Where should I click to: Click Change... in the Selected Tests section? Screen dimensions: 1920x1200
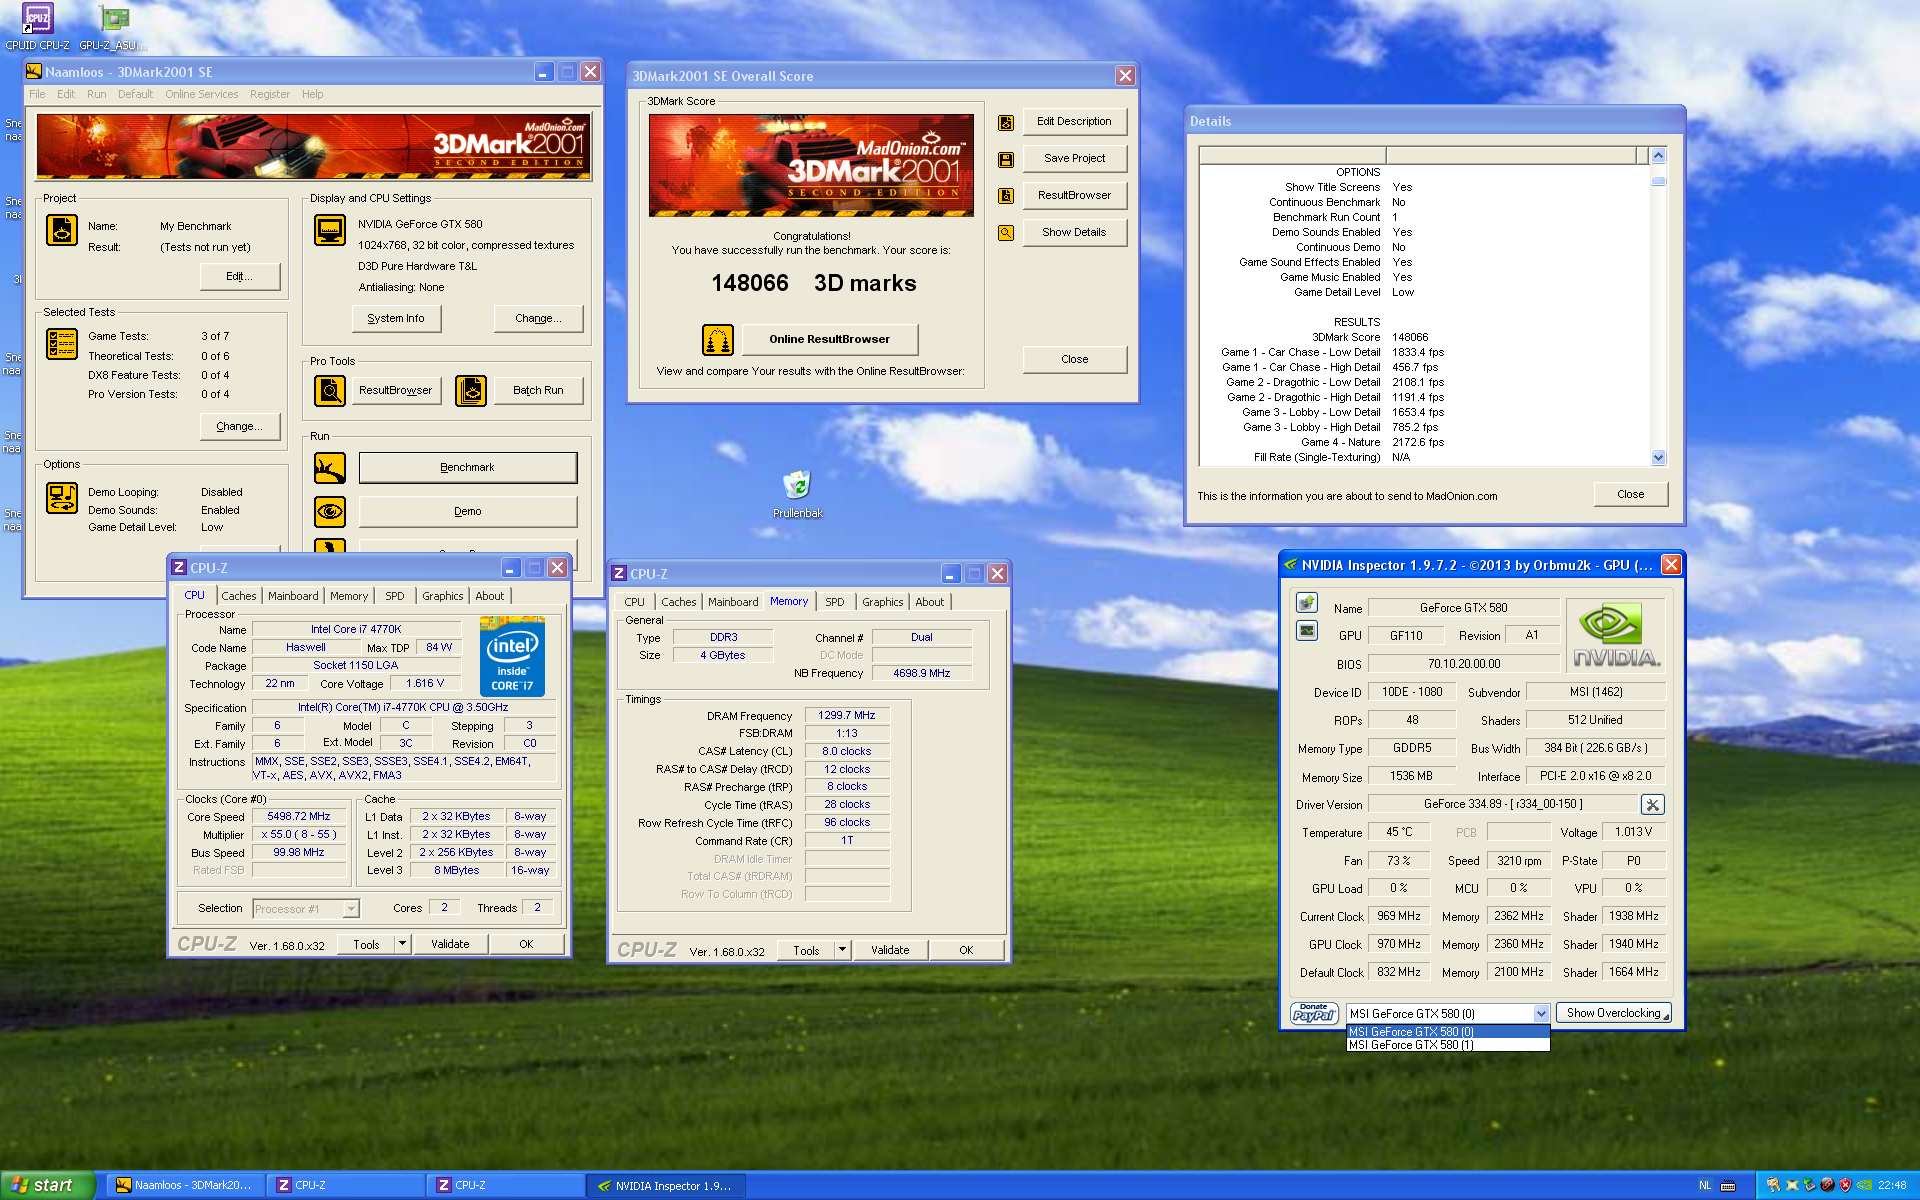click(x=240, y=426)
